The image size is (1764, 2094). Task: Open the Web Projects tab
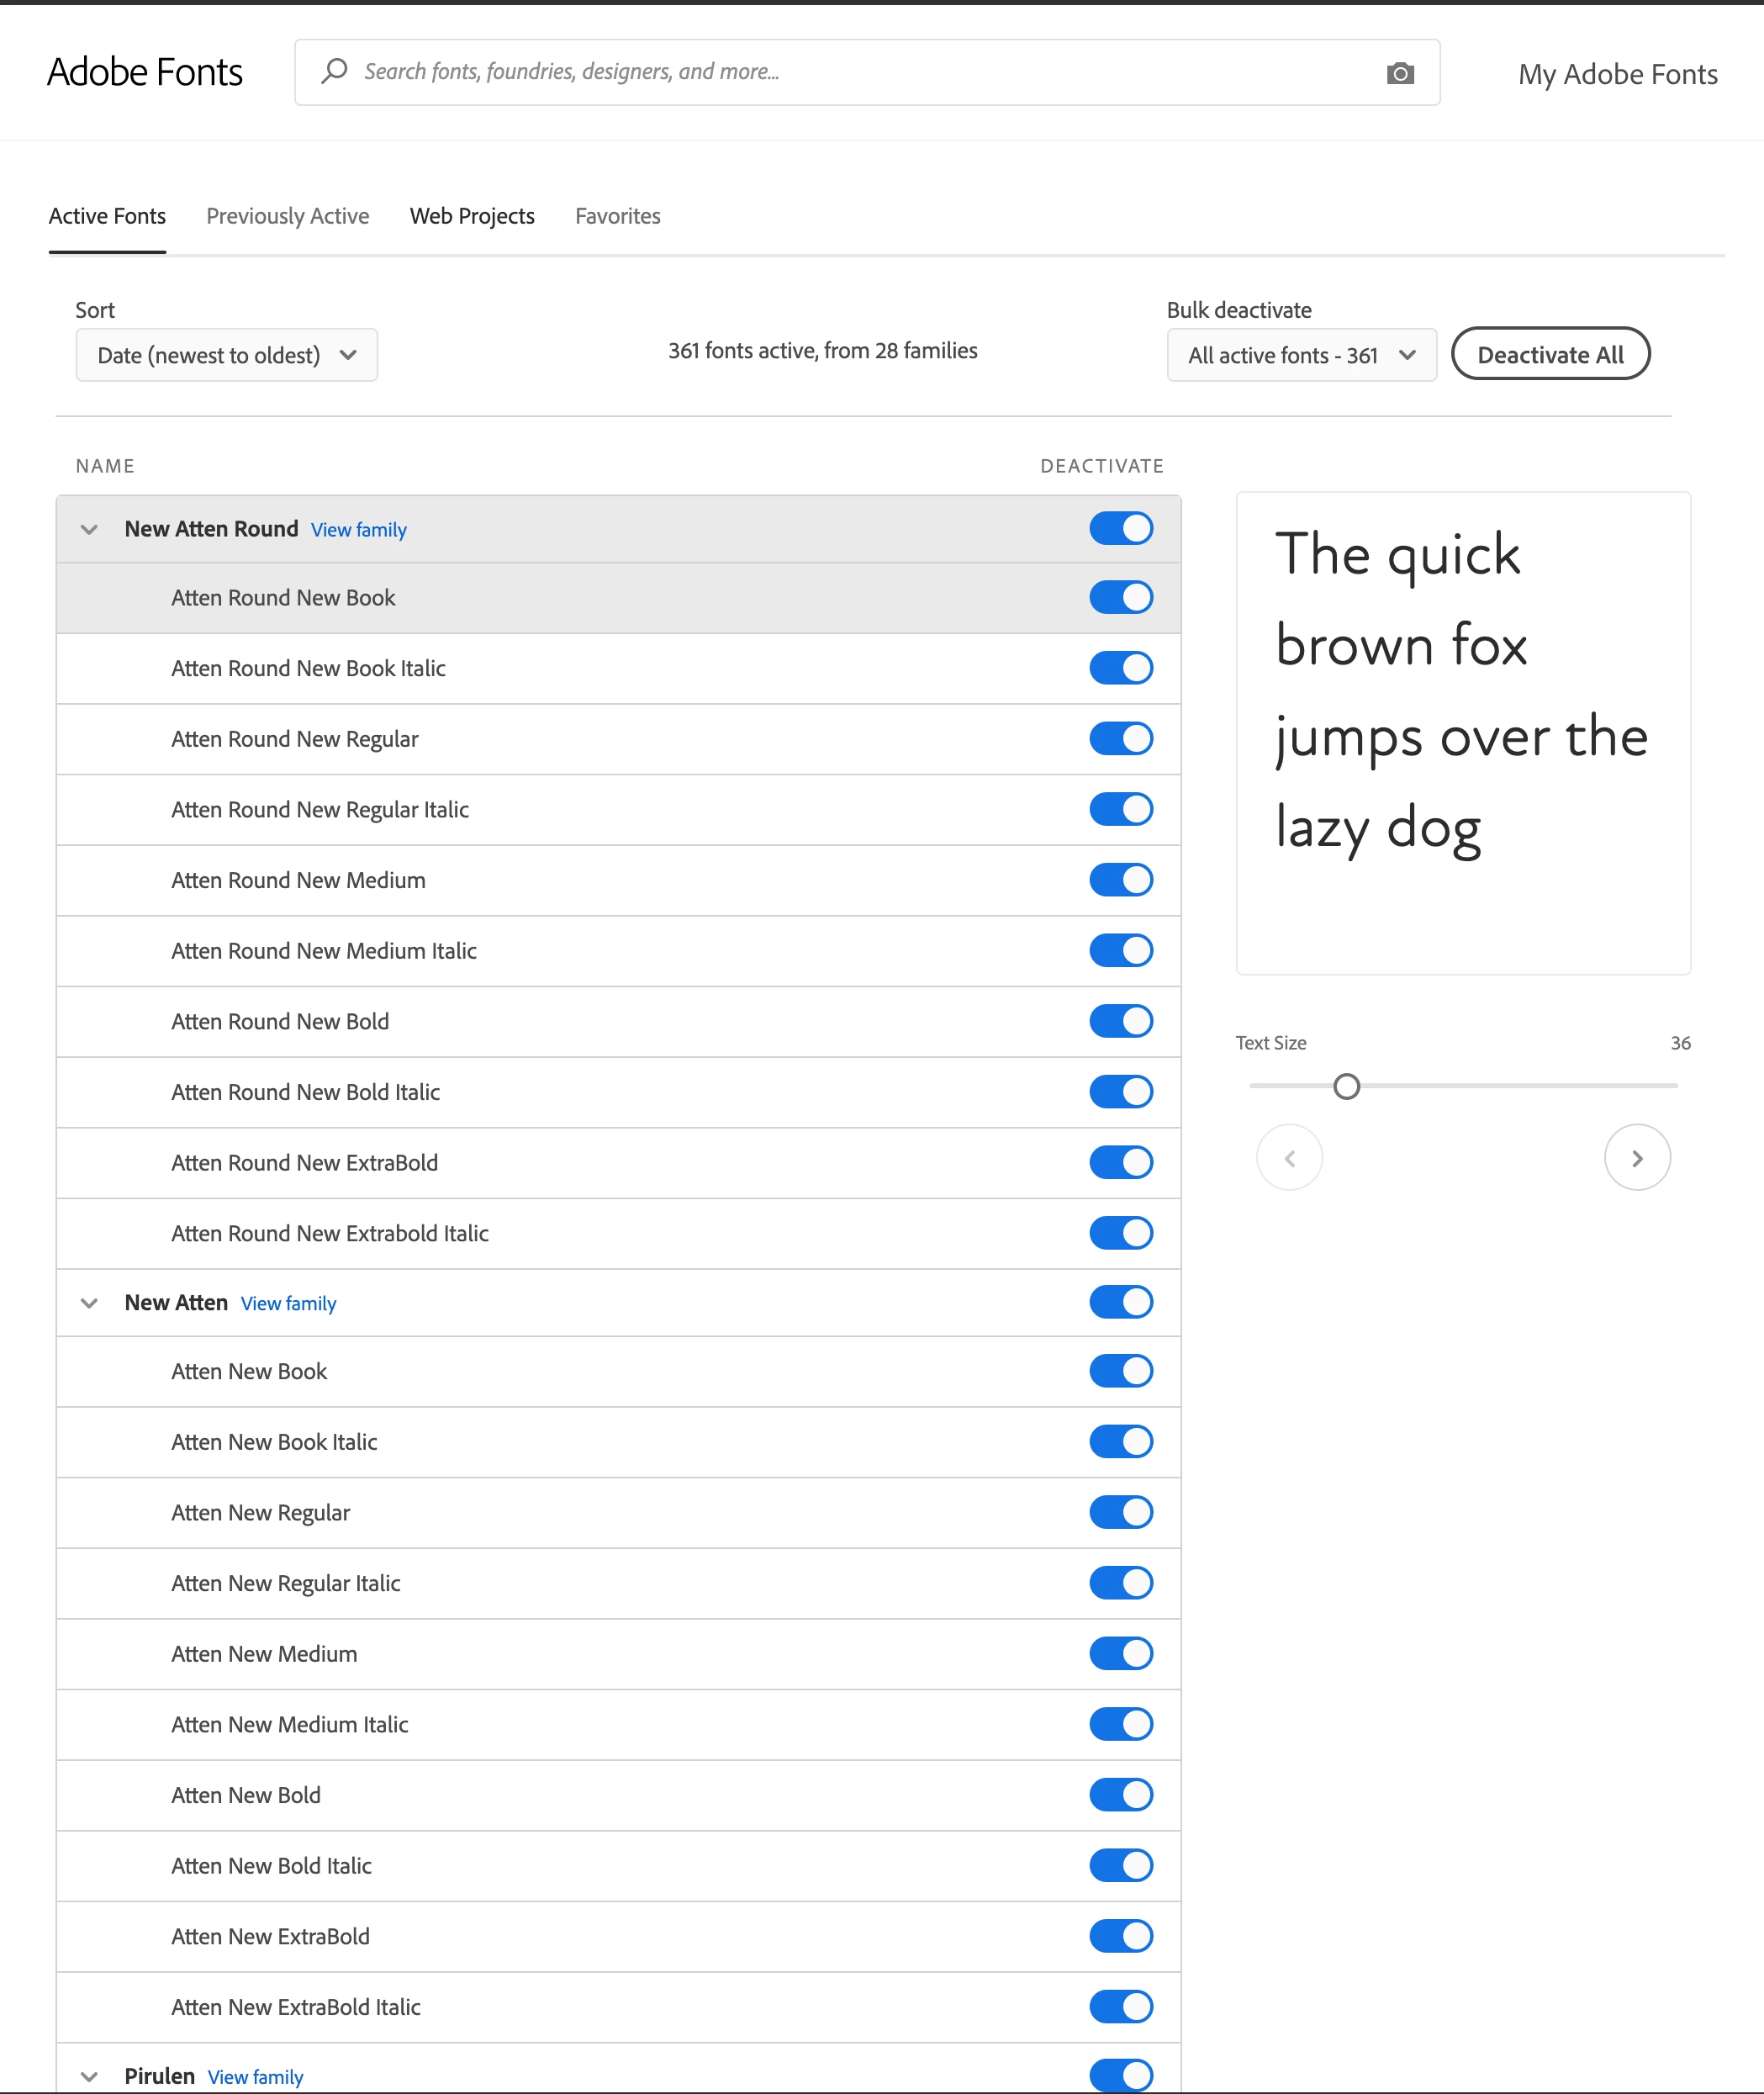tap(472, 216)
